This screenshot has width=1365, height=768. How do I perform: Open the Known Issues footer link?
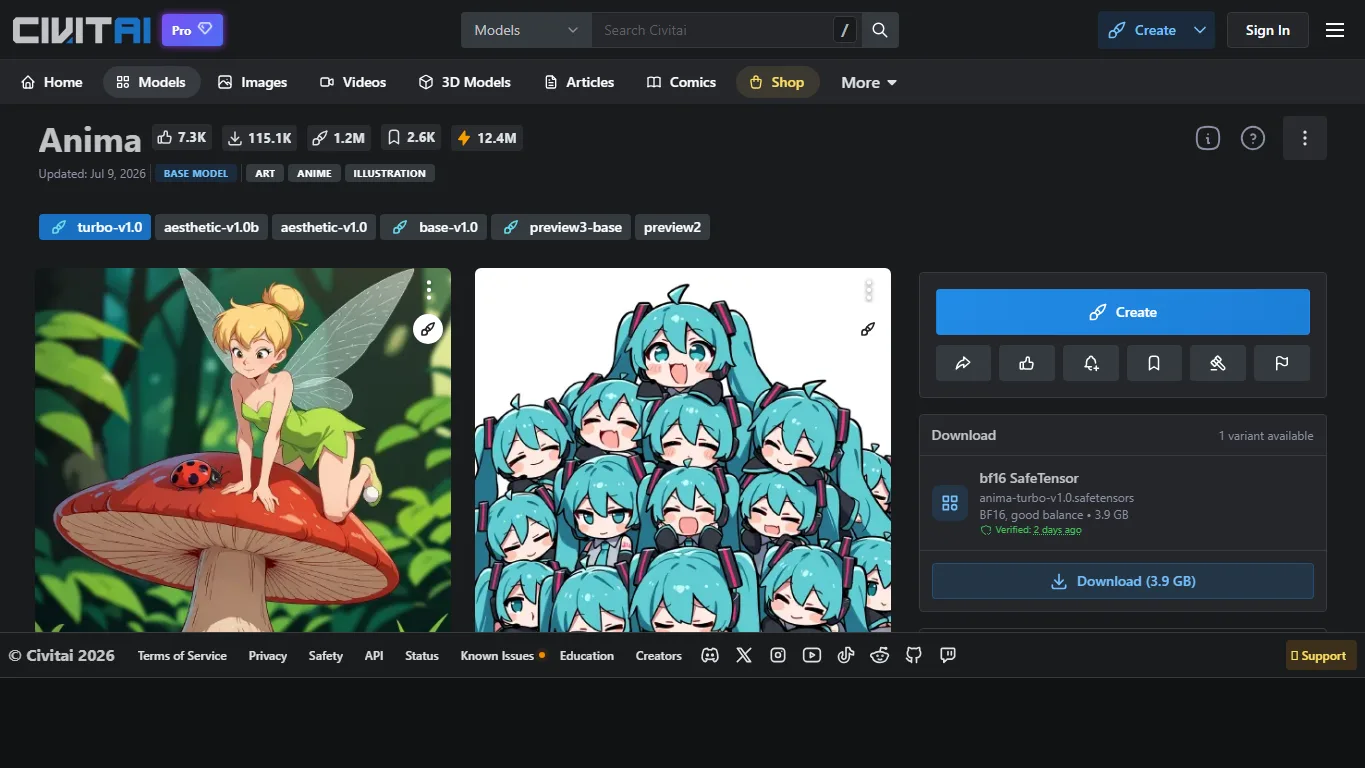pyautogui.click(x=497, y=656)
